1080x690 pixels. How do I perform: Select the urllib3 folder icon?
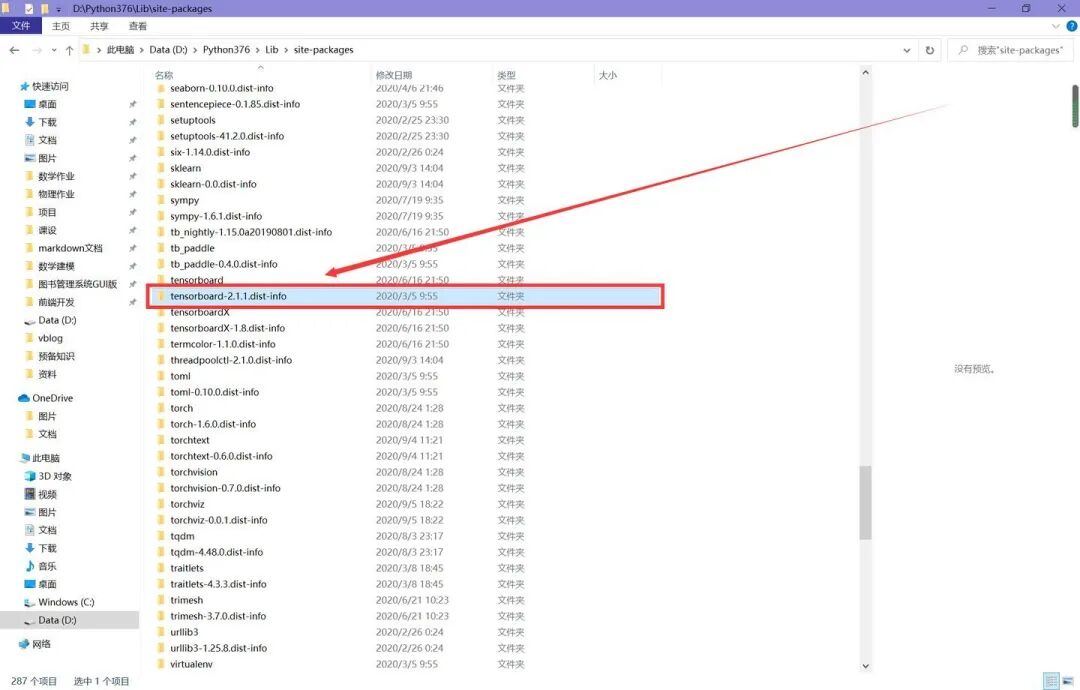click(160, 632)
